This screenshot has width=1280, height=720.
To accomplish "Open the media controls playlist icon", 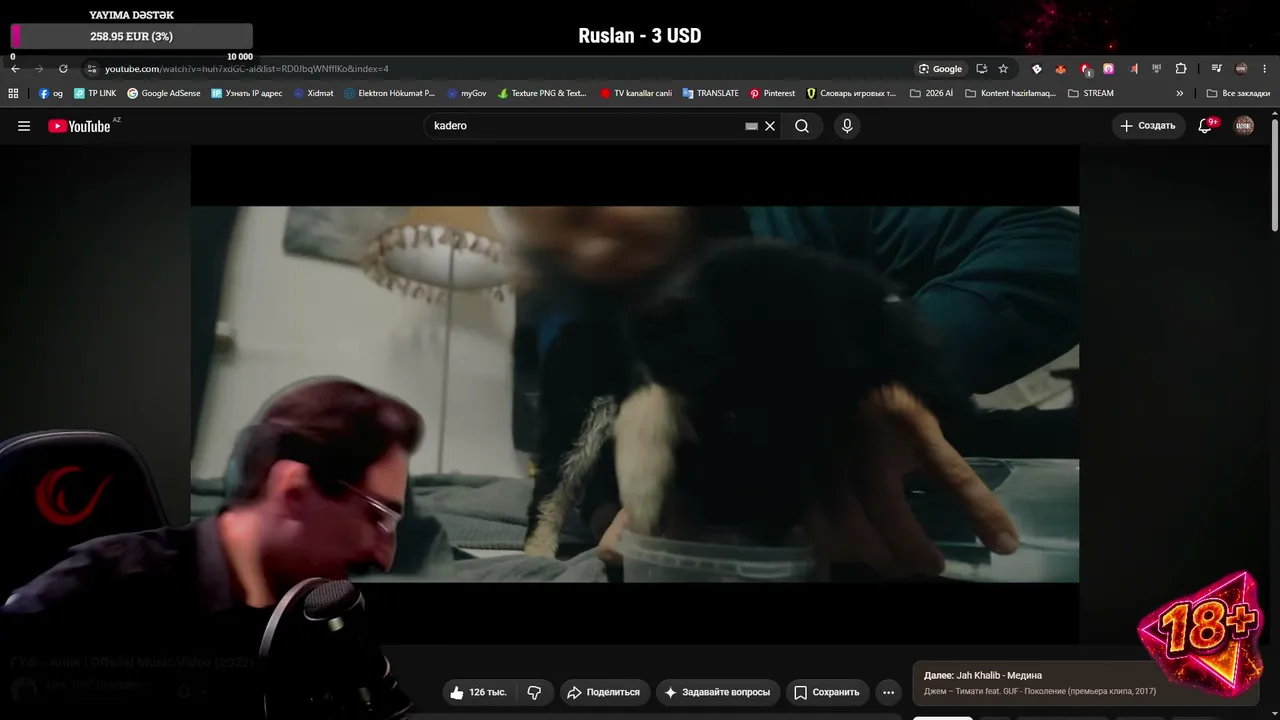I will (x=1216, y=69).
